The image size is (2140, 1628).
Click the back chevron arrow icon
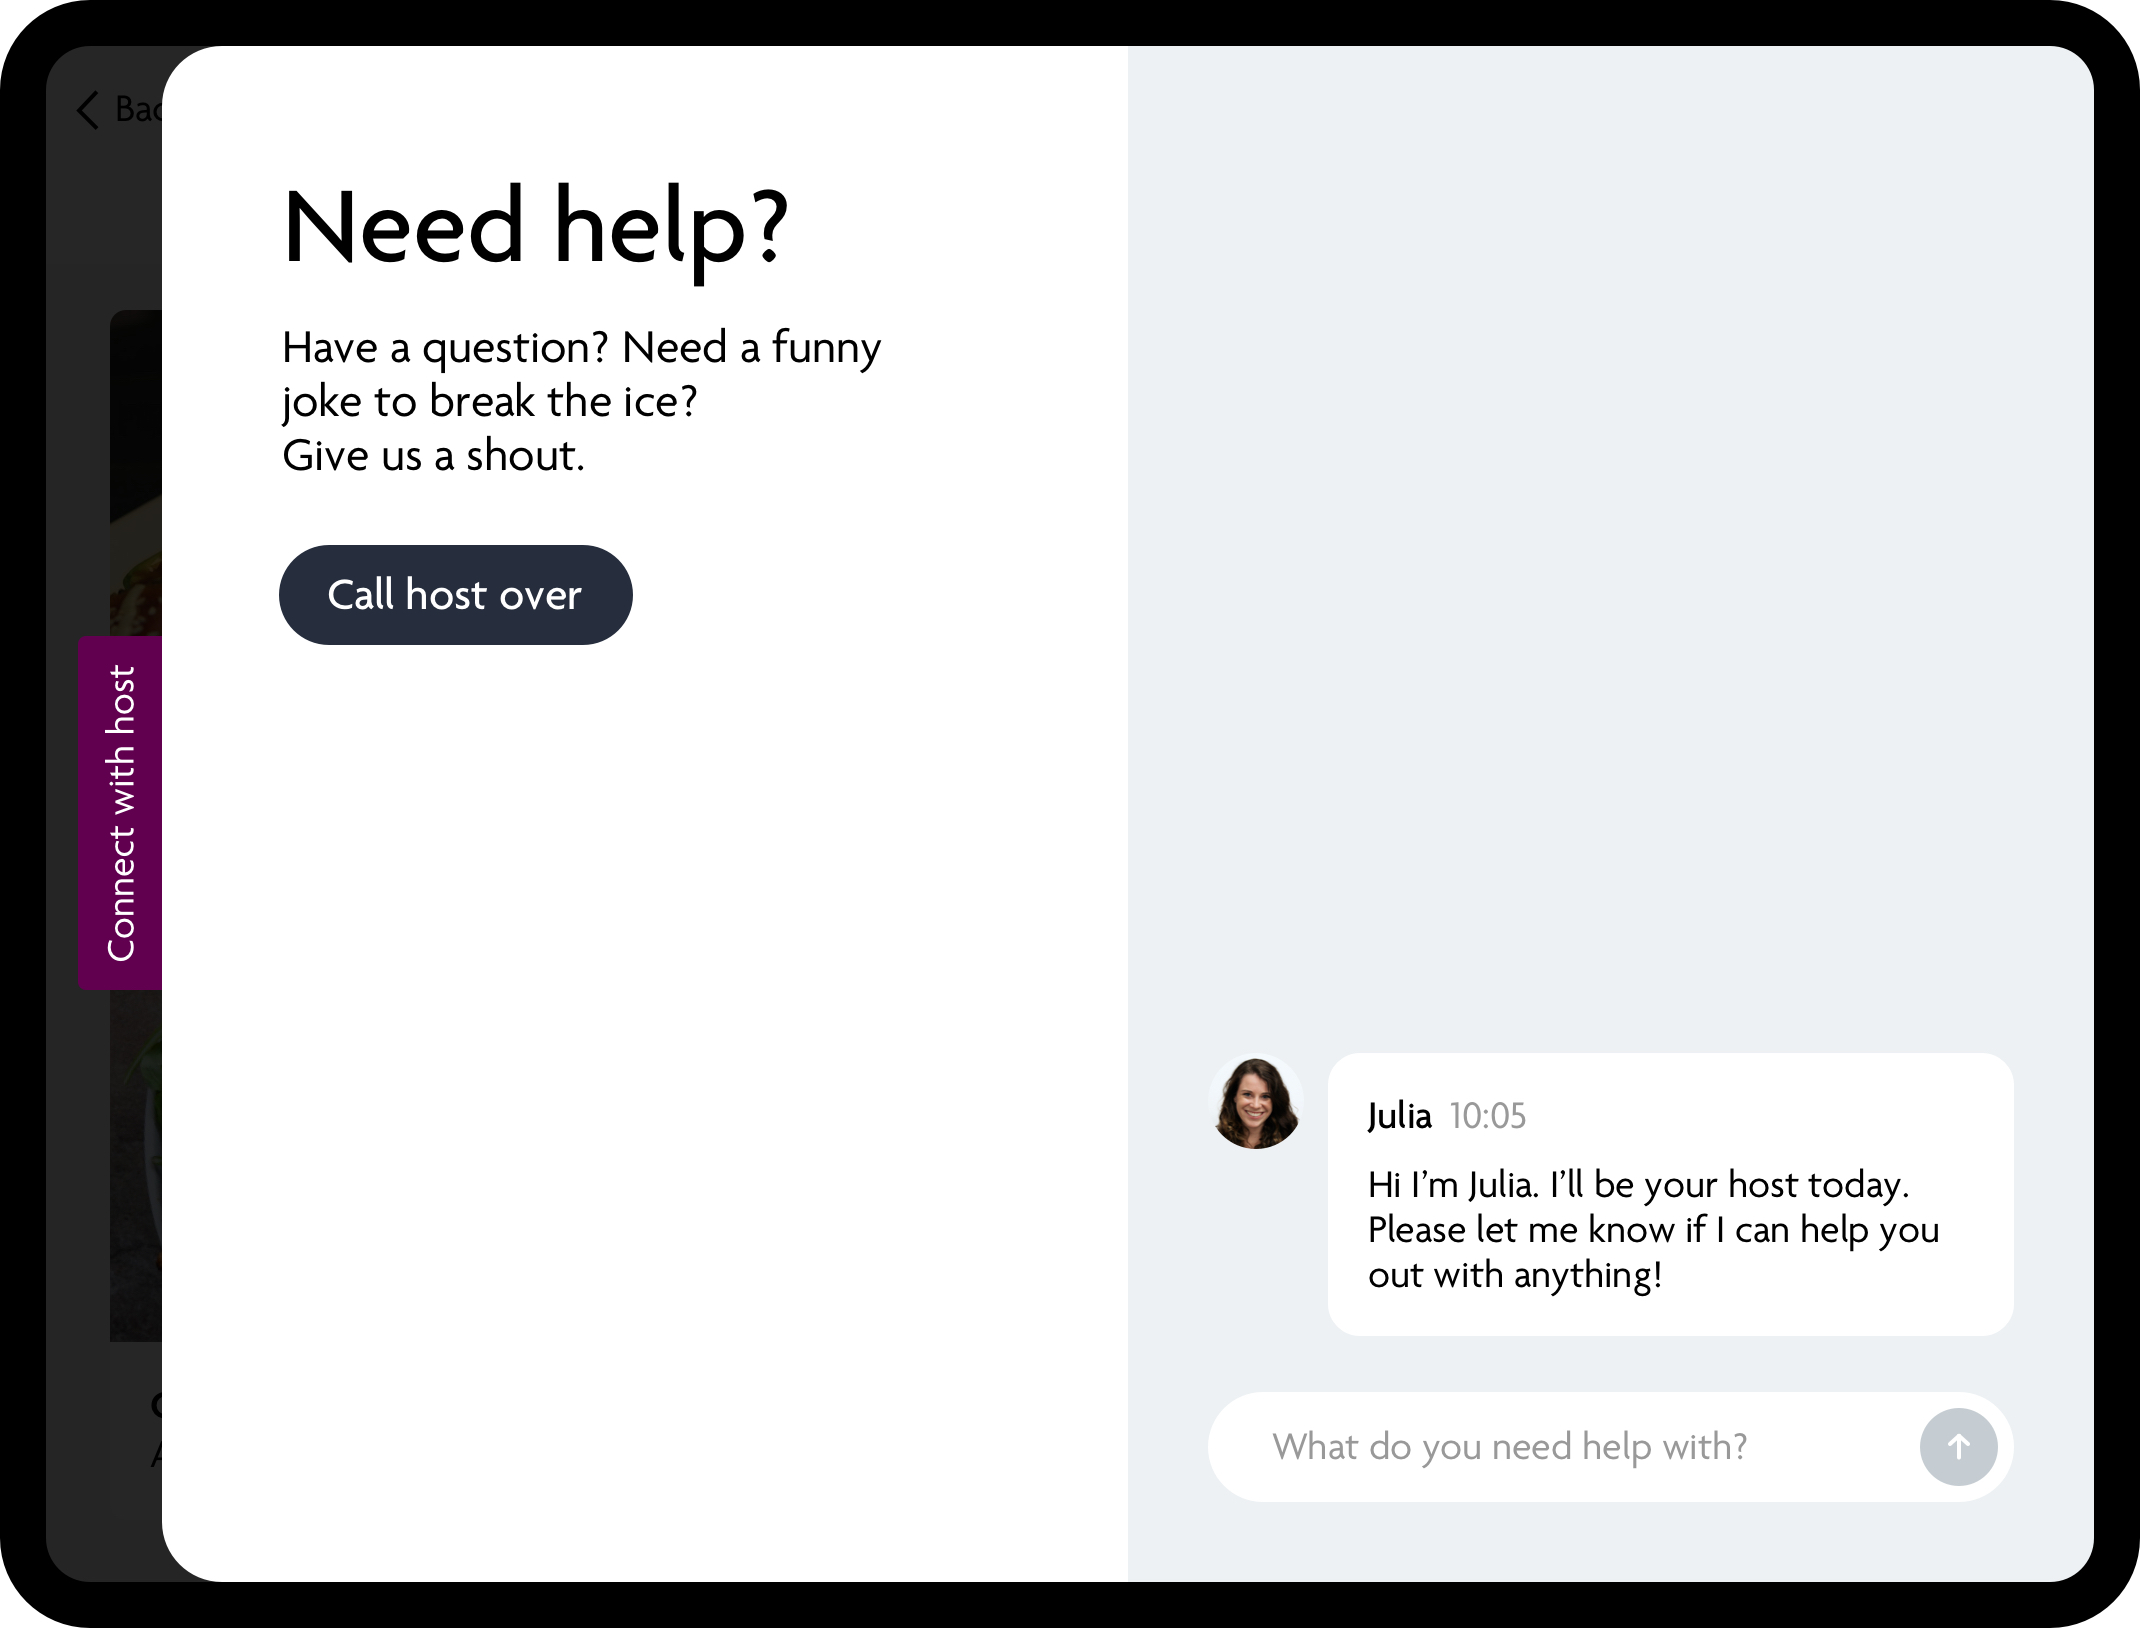89,110
